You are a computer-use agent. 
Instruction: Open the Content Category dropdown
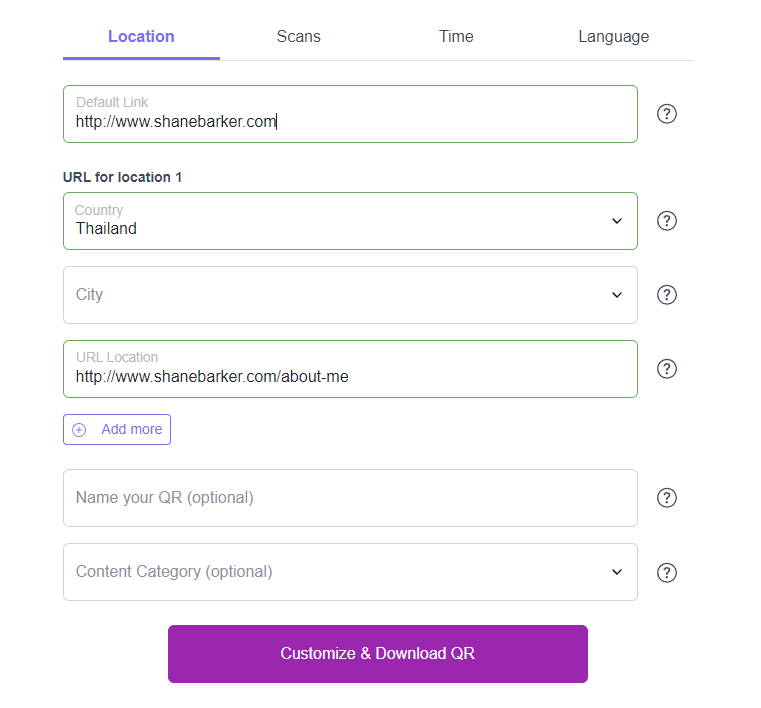point(350,572)
